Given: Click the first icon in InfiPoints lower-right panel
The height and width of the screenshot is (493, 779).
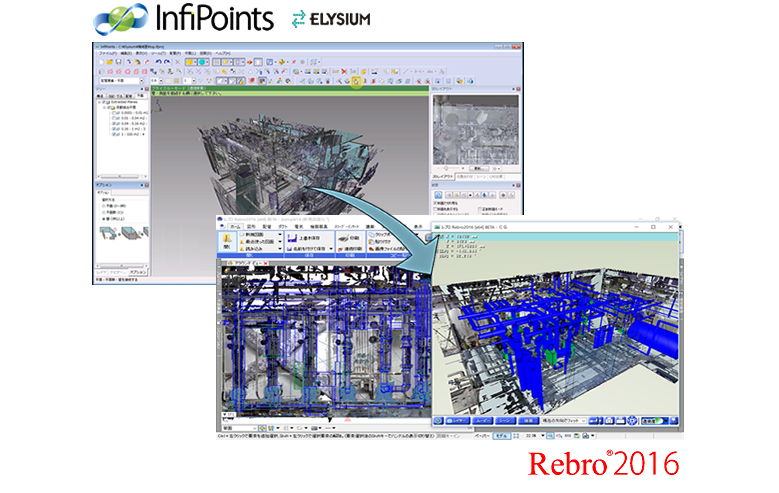Looking at the screenshot, I should coord(438,195).
